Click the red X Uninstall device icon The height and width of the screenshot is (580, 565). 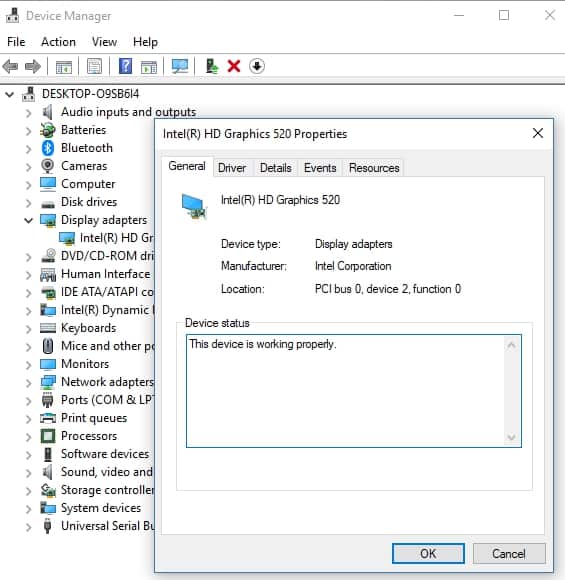tap(234, 67)
